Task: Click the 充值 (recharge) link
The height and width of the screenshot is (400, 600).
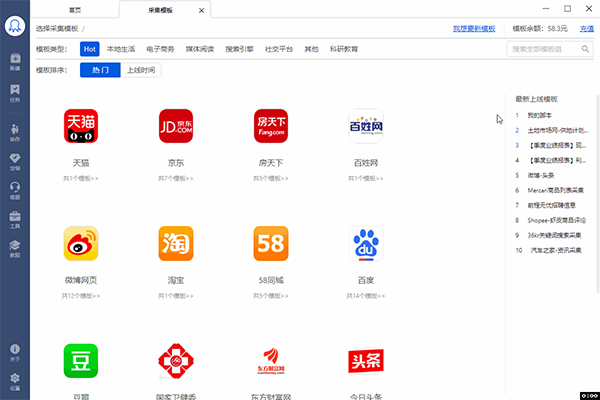Action: [x=586, y=29]
